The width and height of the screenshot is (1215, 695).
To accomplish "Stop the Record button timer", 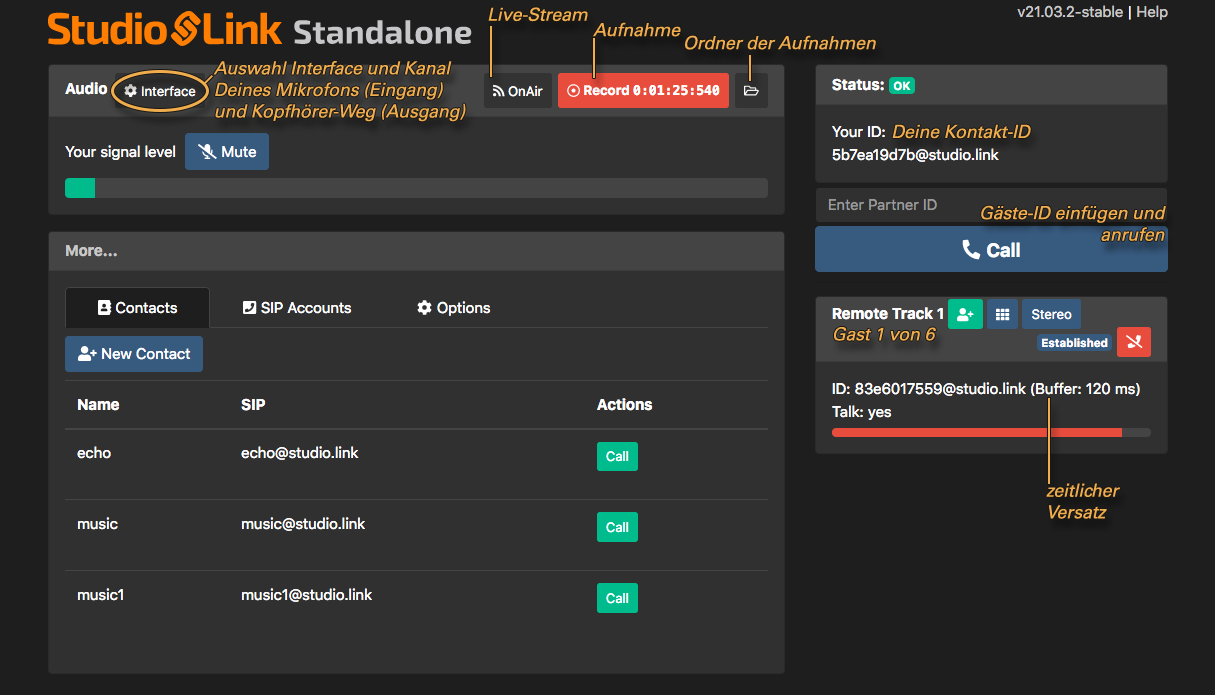I will point(643,91).
